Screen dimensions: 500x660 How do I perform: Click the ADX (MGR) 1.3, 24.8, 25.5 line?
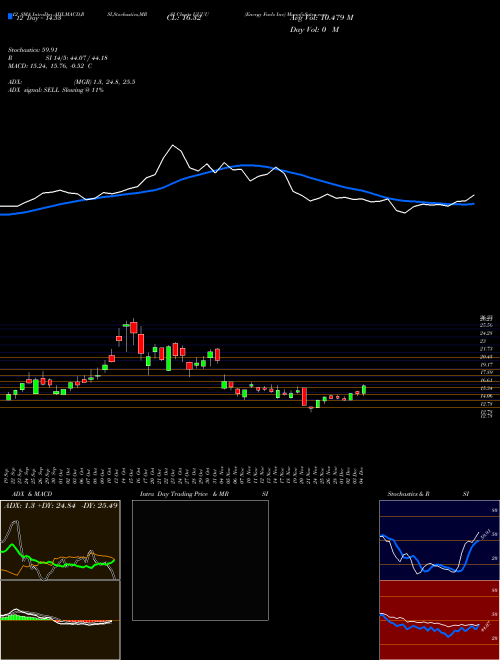pyautogui.click(x=72, y=82)
